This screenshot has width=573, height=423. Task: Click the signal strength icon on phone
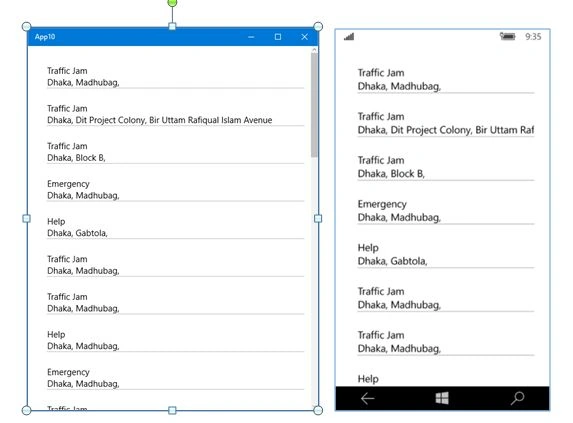pyautogui.click(x=349, y=36)
